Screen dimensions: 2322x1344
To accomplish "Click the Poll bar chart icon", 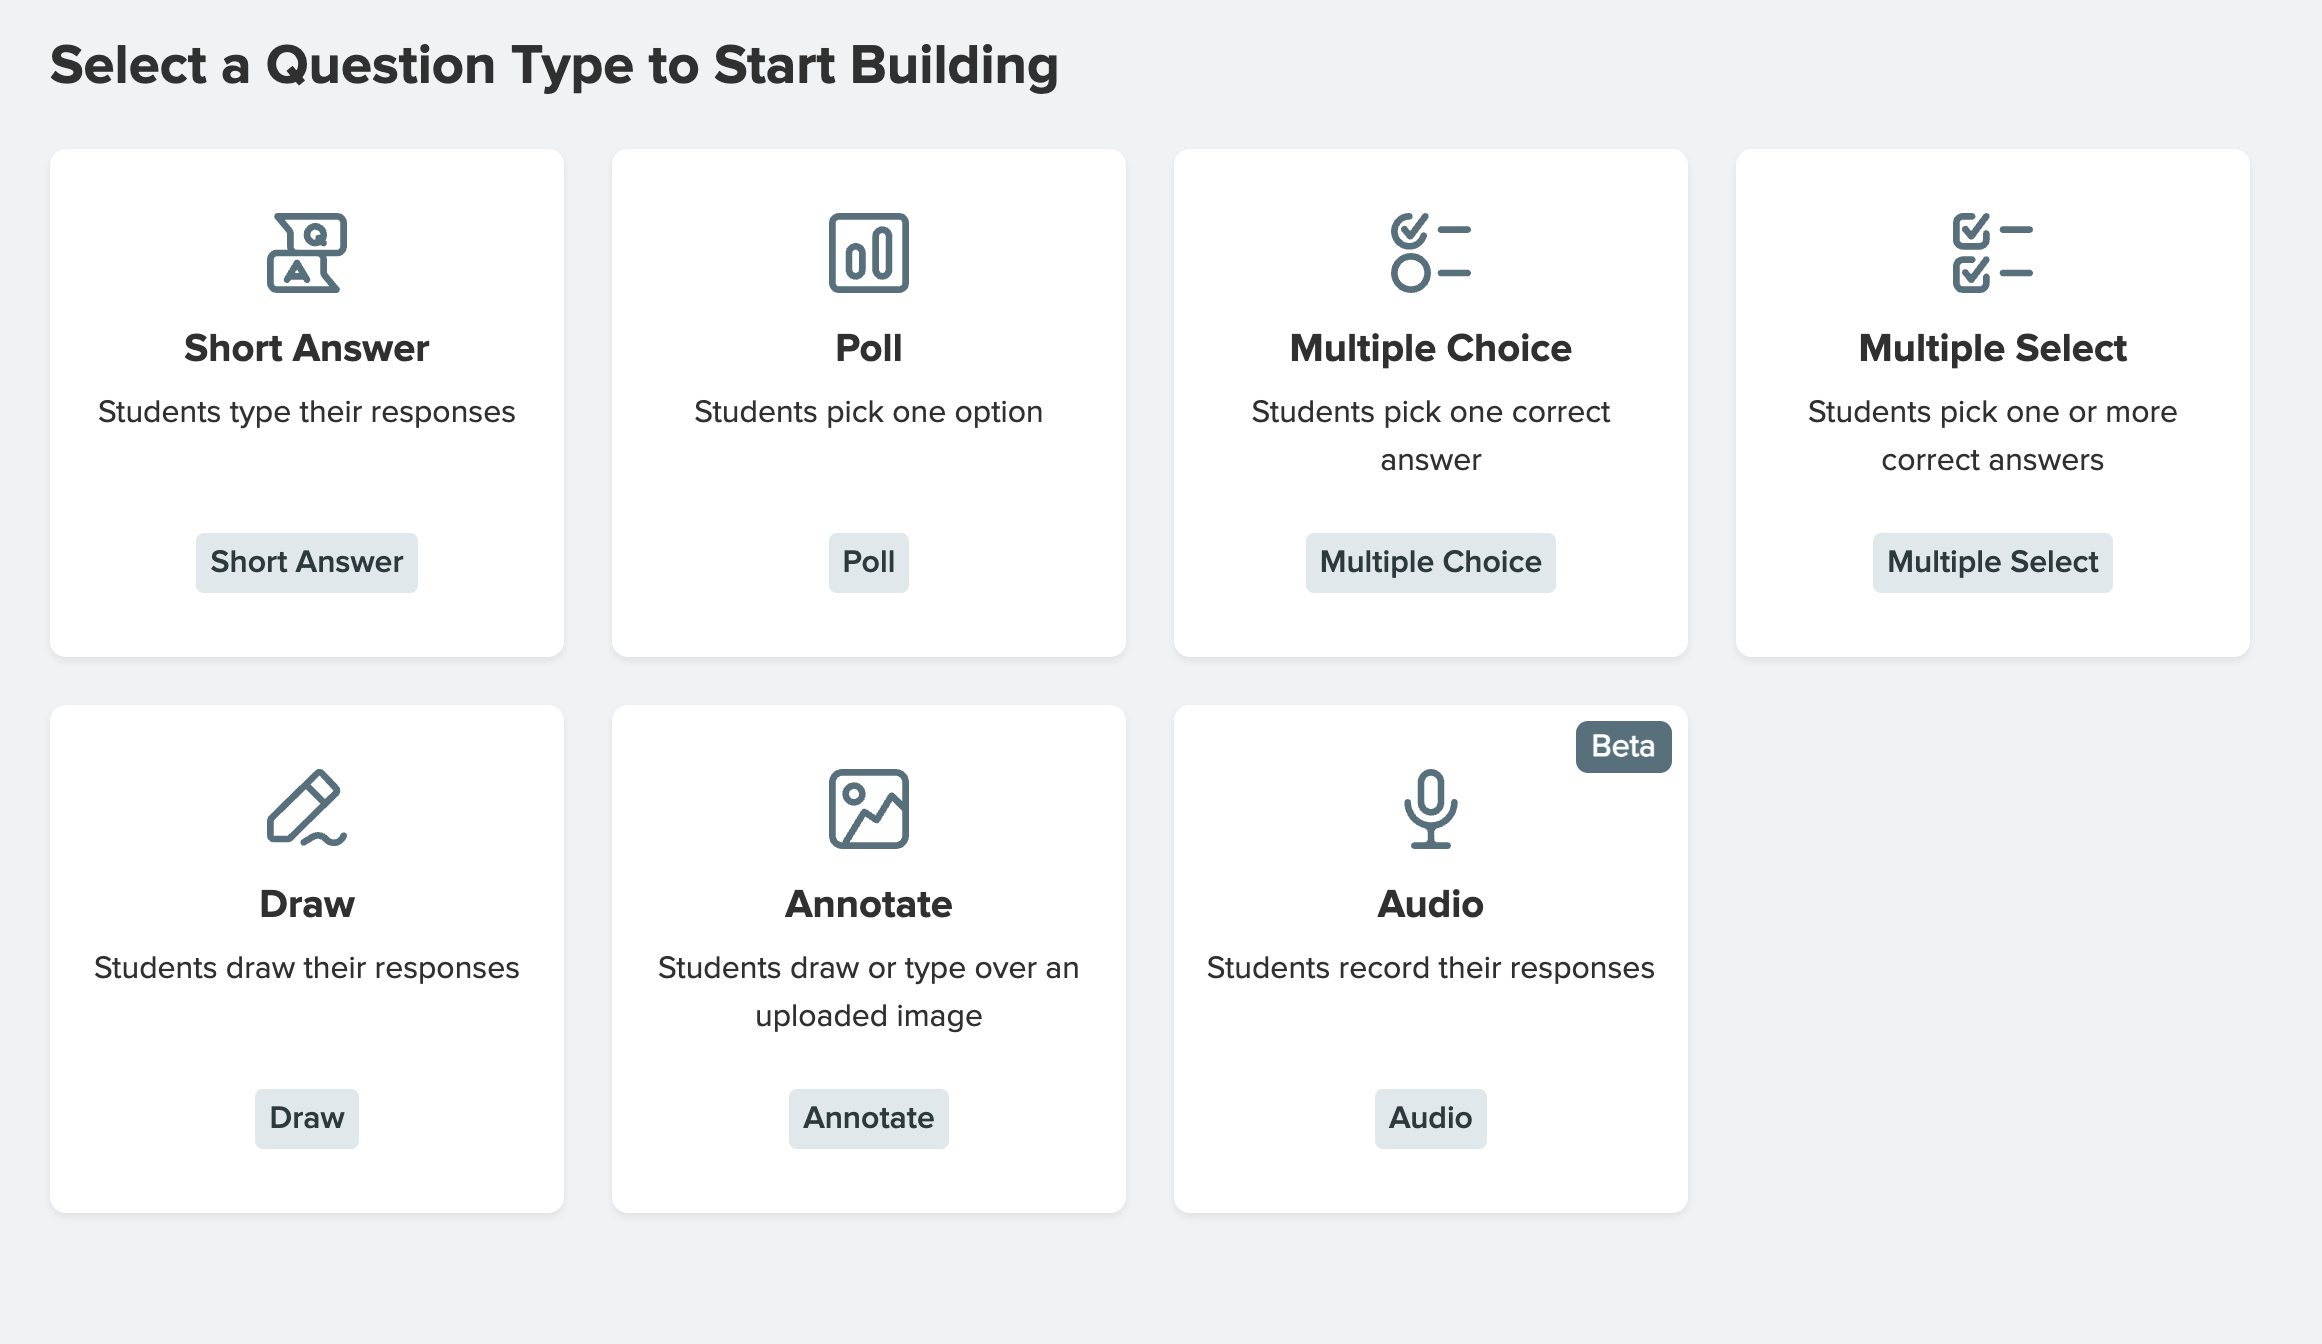I will coord(868,253).
